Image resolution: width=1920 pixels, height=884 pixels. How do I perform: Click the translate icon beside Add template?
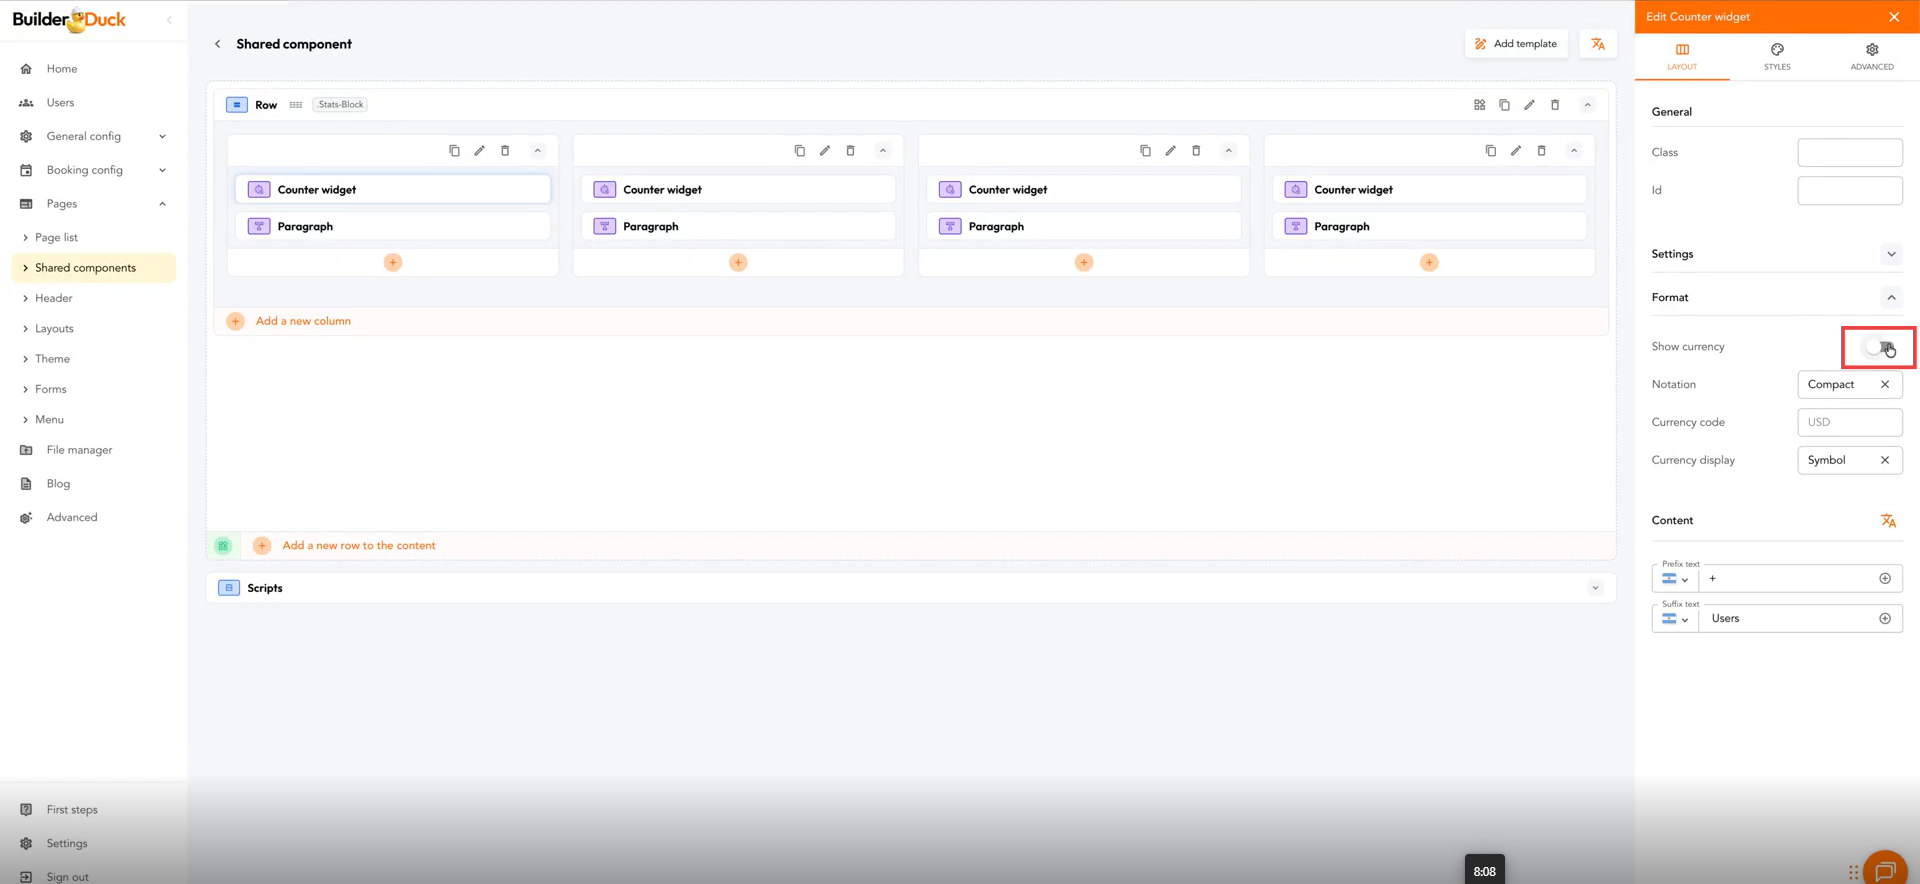click(x=1597, y=44)
